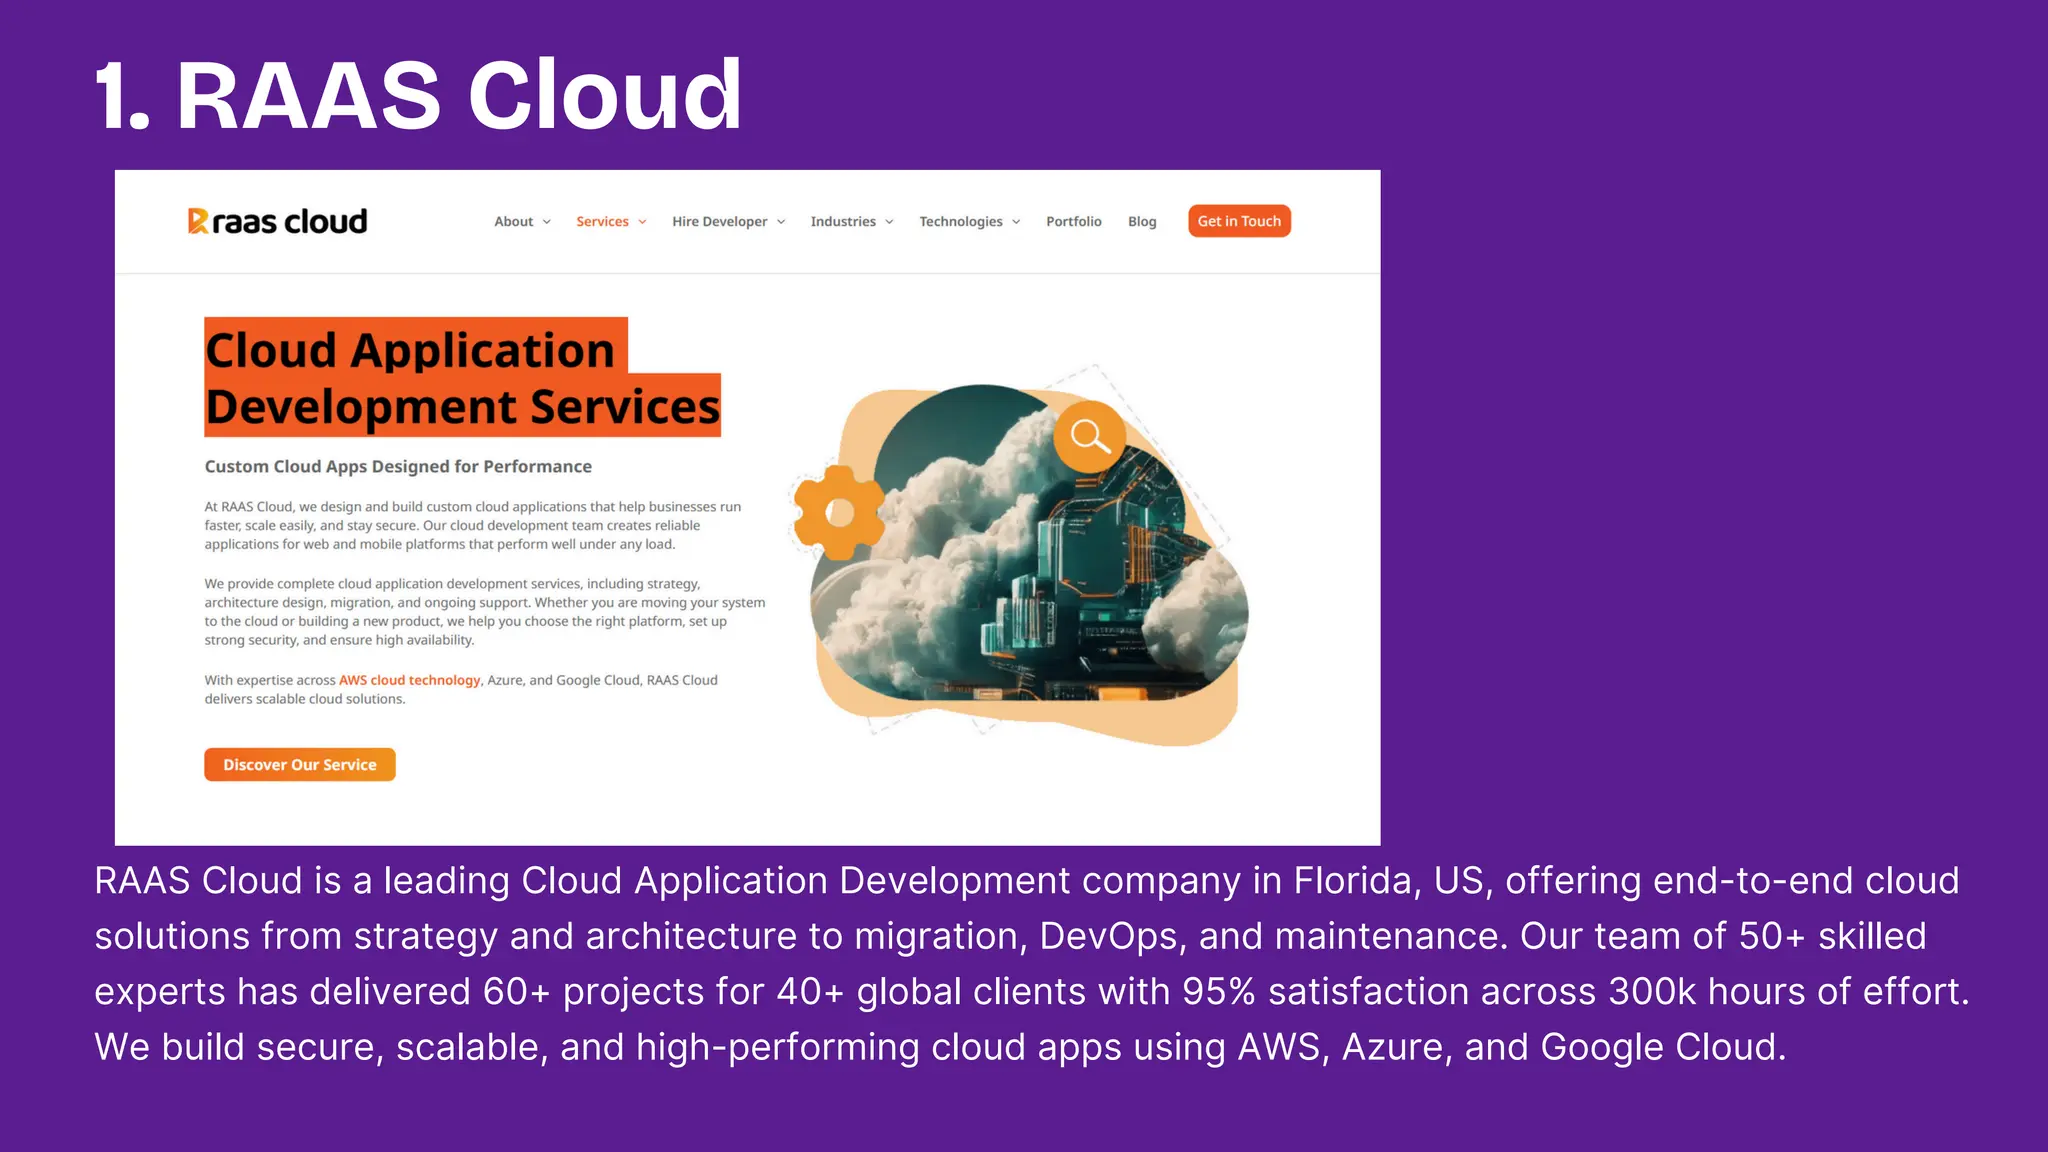Click the orange gear icon

pos(839,512)
